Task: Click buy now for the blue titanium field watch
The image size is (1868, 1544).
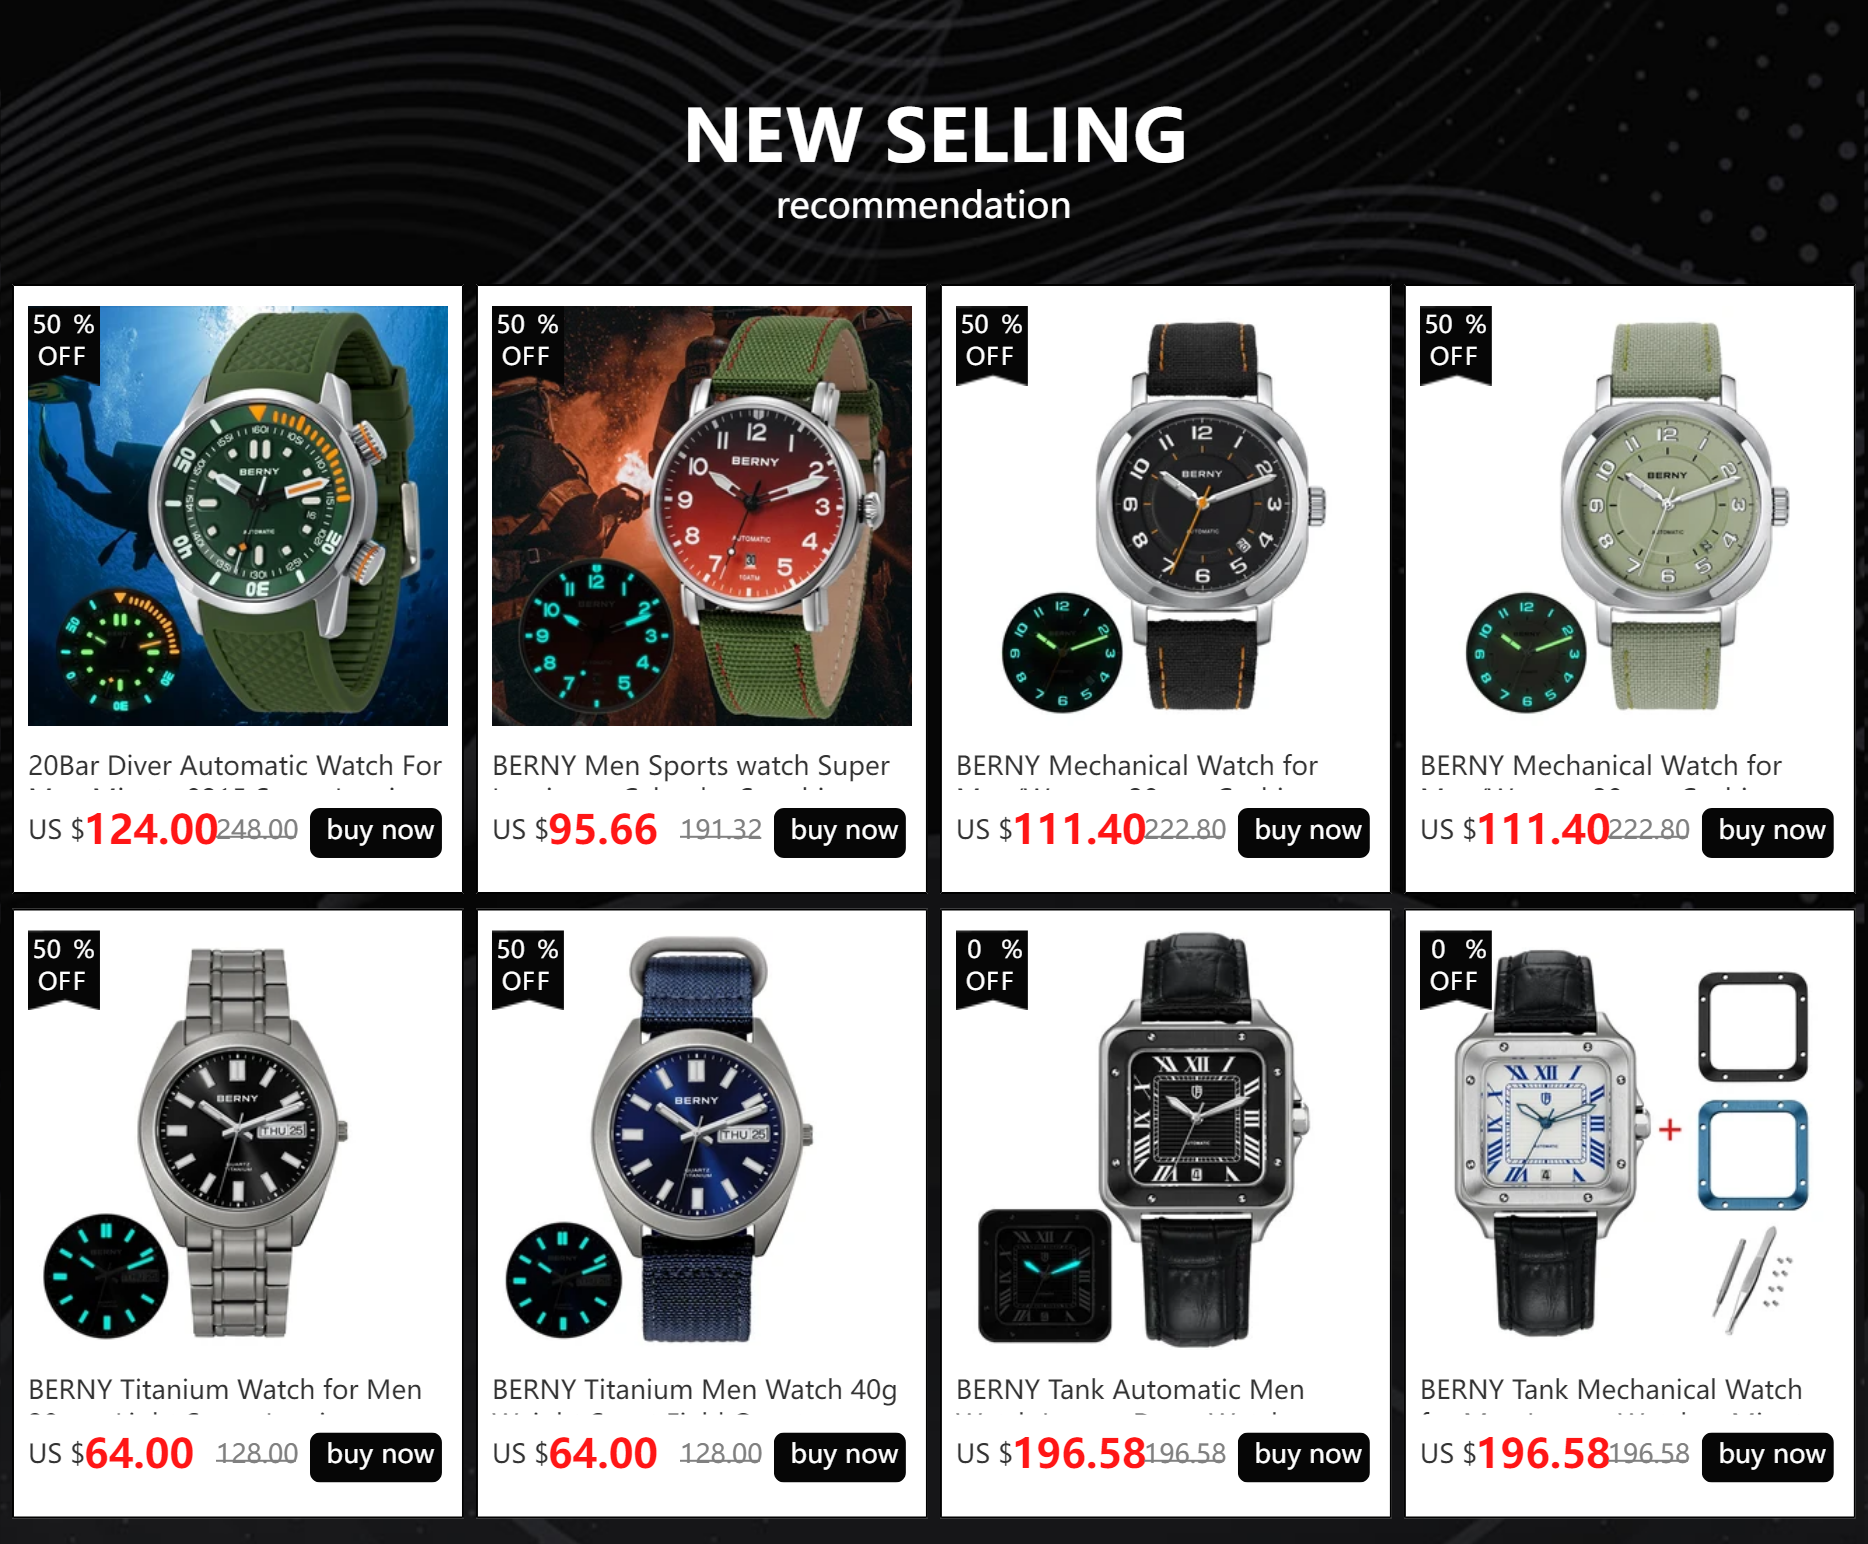Action: [840, 1456]
